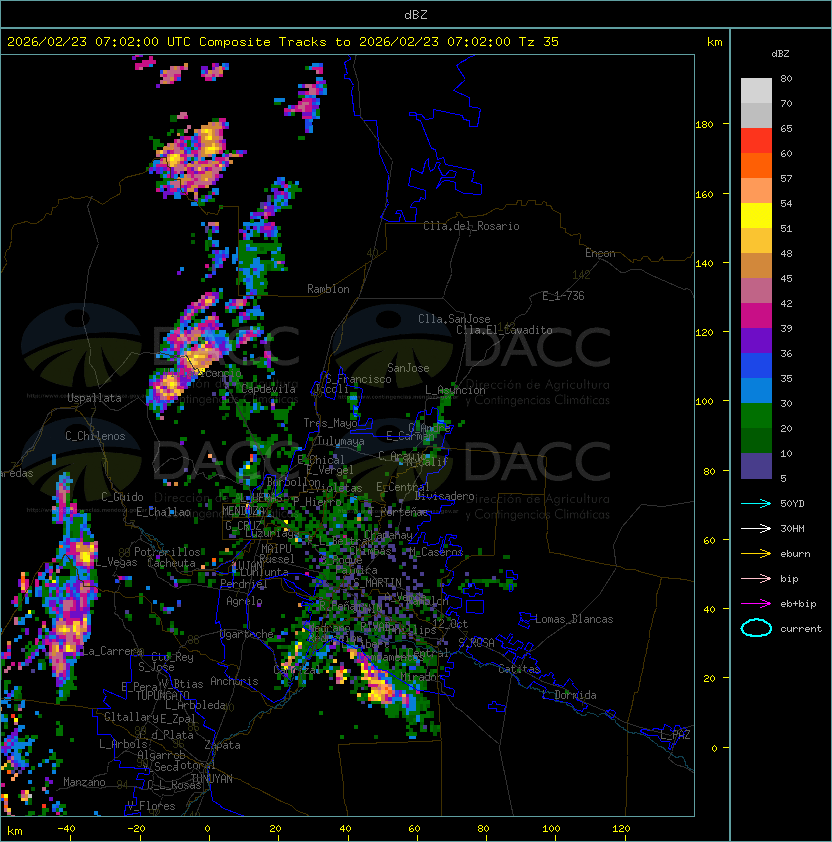This screenshot has height=842, width=832.
Task: Click the 'L_Dormida' map label
Action: [x=569, y=695]
